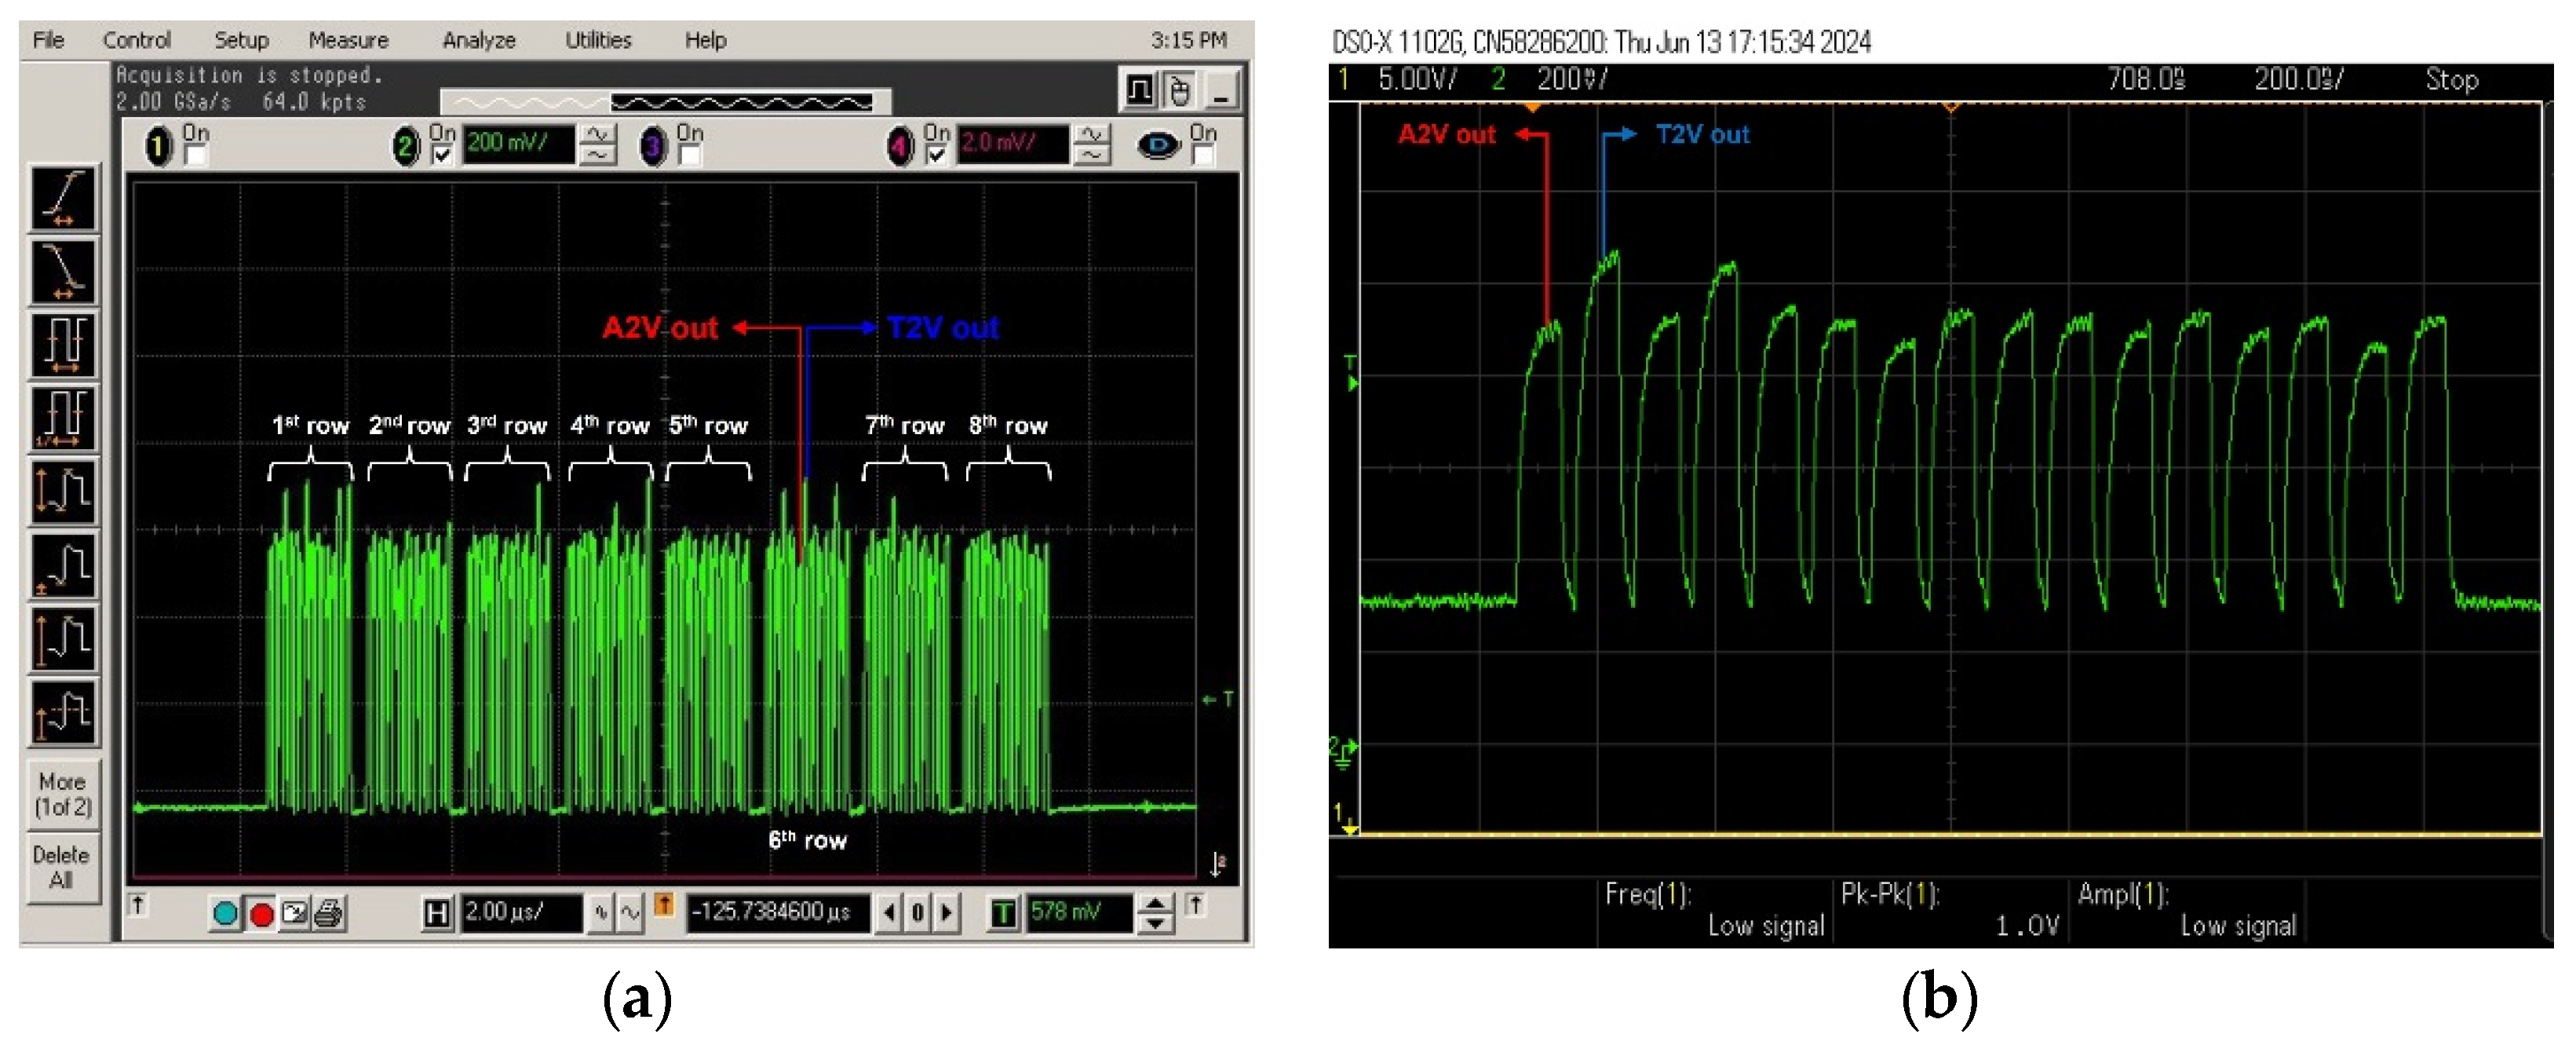Click the waveform memory bar overview

click(665, 102)
